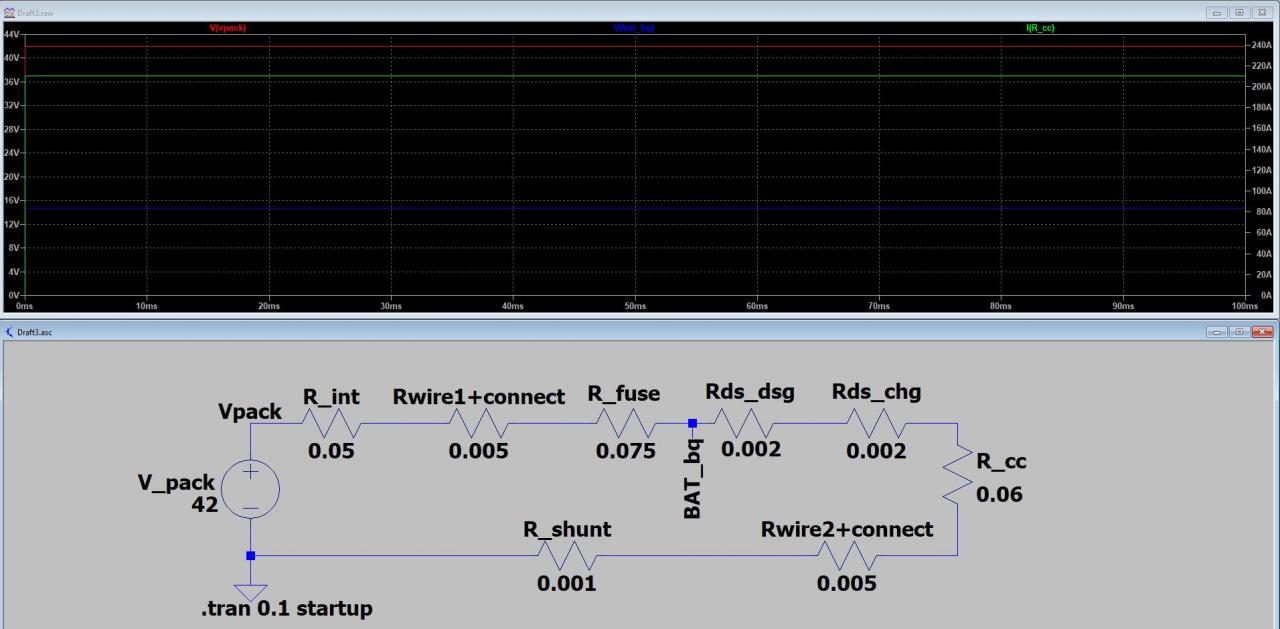The image size is (1280, 629).
Task: Click the R_cc value 0.06
Action: click(1000, 494)
